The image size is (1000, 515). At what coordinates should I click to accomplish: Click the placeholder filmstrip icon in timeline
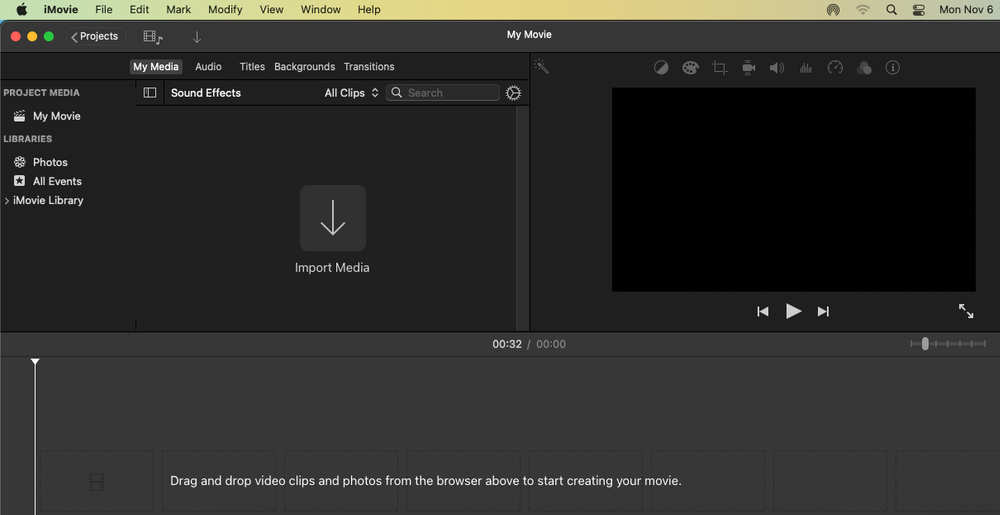[96, 481]
